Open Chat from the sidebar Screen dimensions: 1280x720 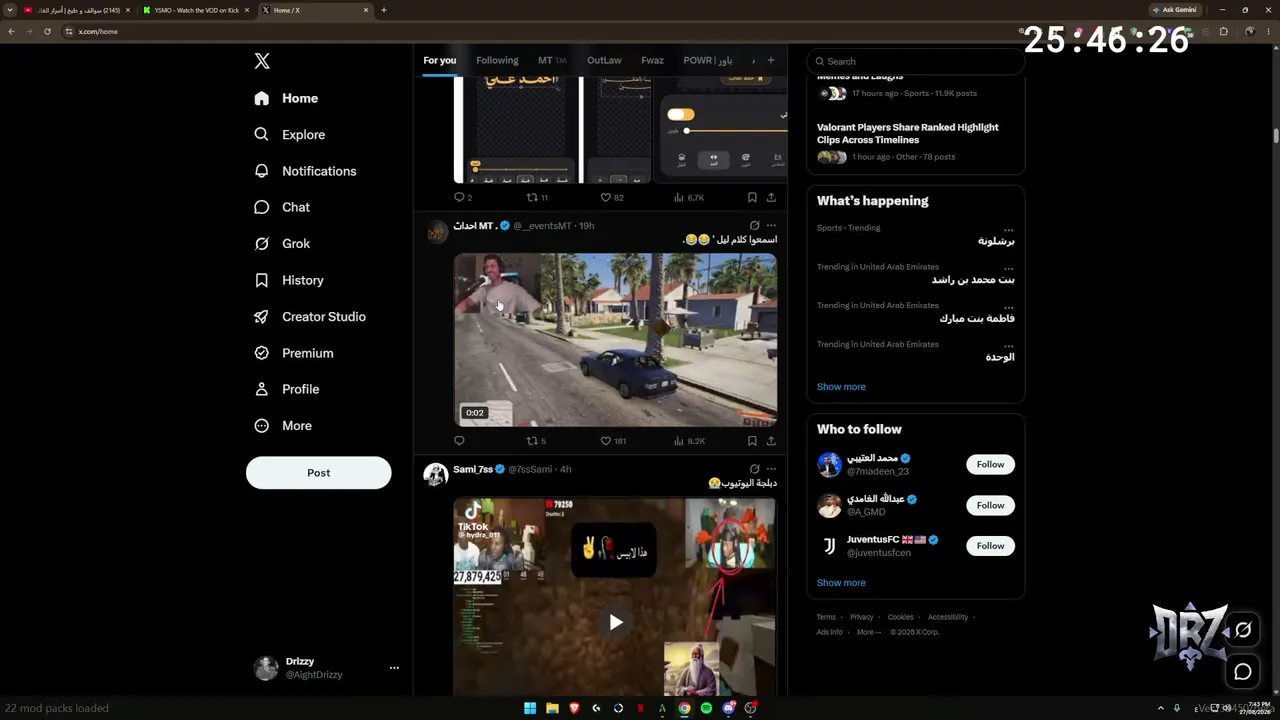click(x=282, y=207)
